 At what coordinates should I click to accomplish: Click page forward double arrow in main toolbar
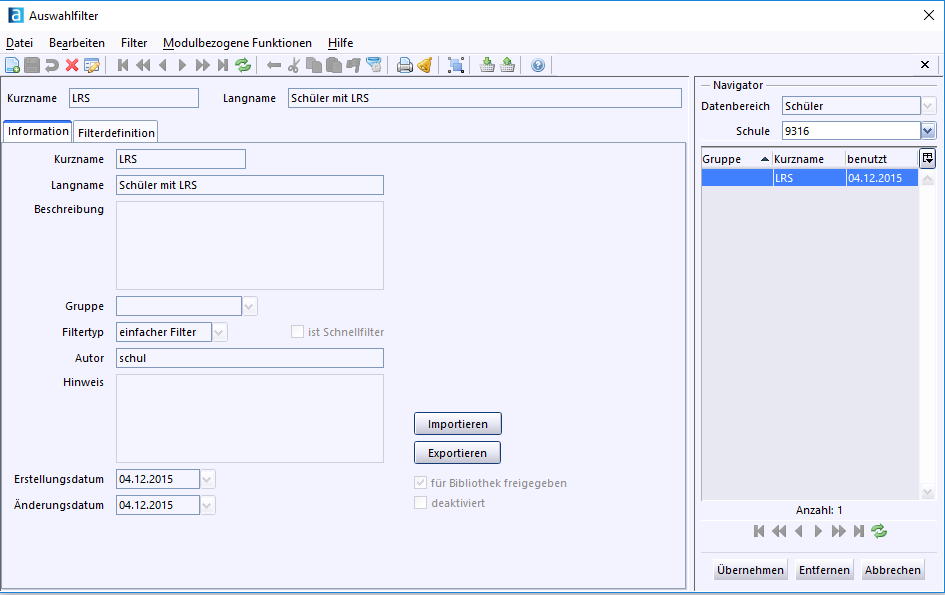[x=202, y=65]
